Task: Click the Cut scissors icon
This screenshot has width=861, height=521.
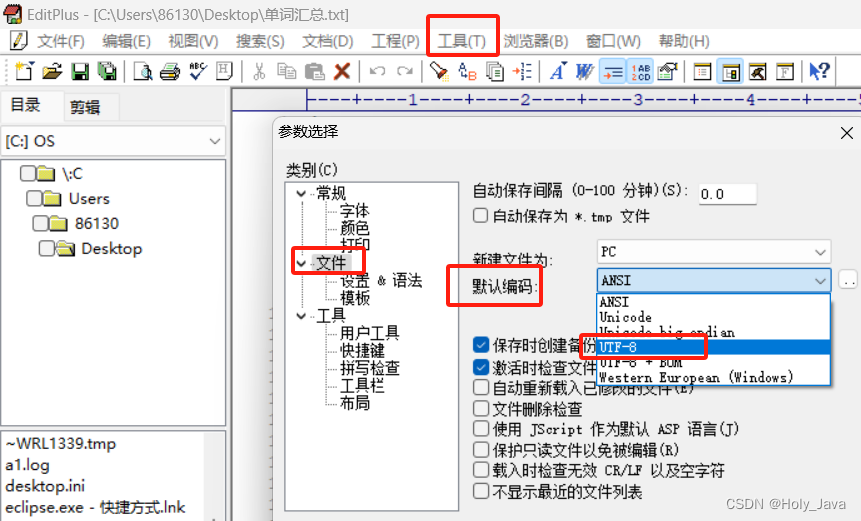Action: (x=259, y=71)
